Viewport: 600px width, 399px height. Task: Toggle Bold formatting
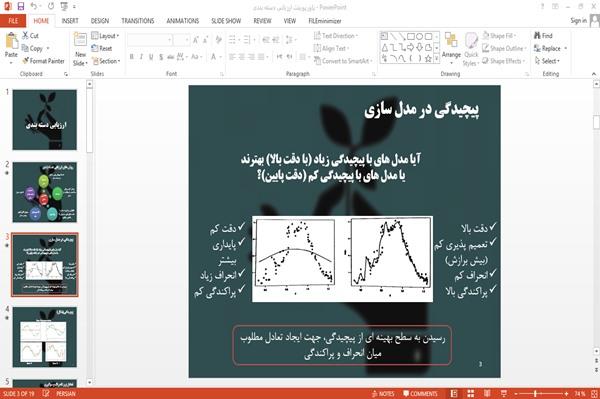(x=132, y=57)
